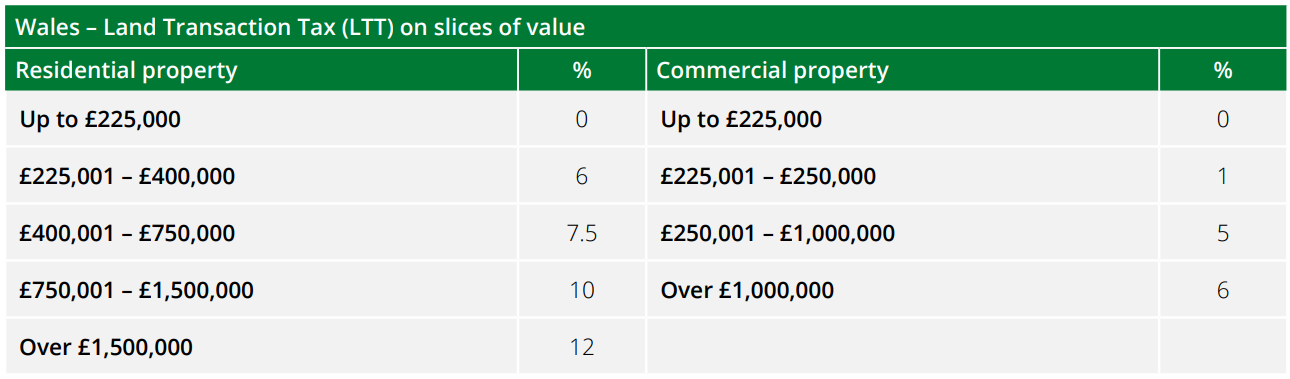Select the Commercial property column header
This screenshot has height=379, width=1290.
(902, 70)
